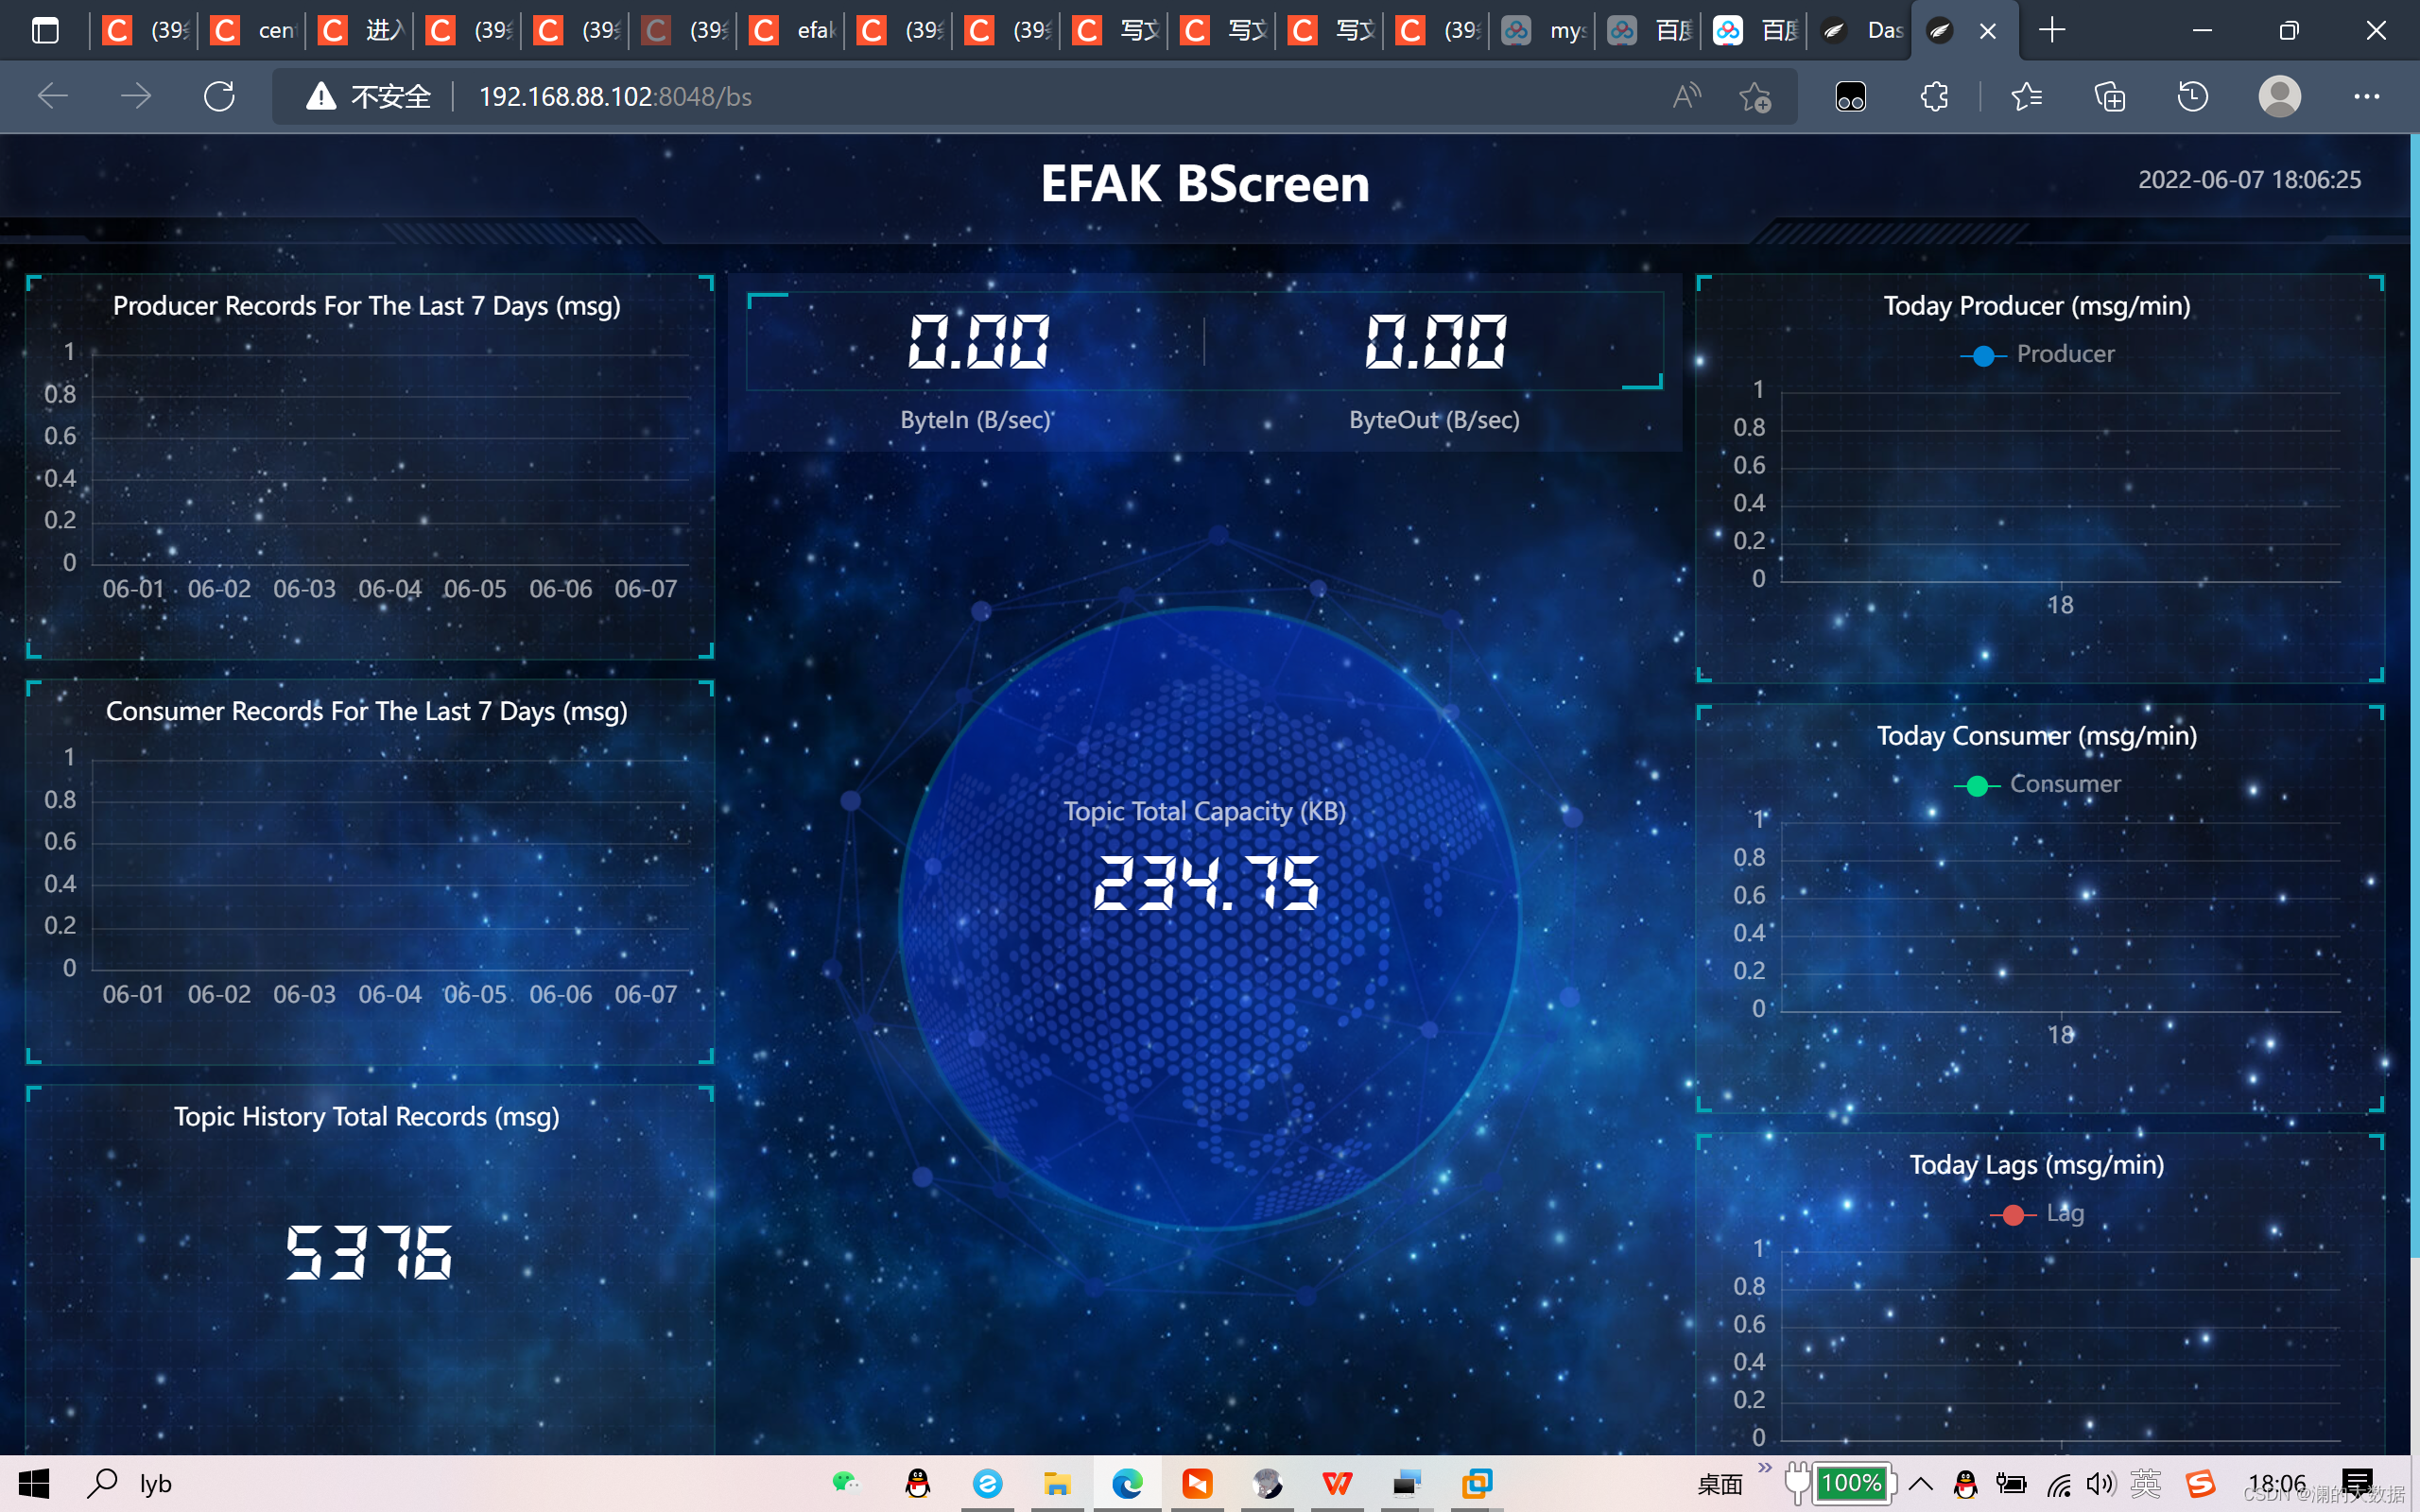Open WPS Office from the taskbar
Image resolution: width=2420 pixels, height=1512 pixels.
coord(1337,1483)
